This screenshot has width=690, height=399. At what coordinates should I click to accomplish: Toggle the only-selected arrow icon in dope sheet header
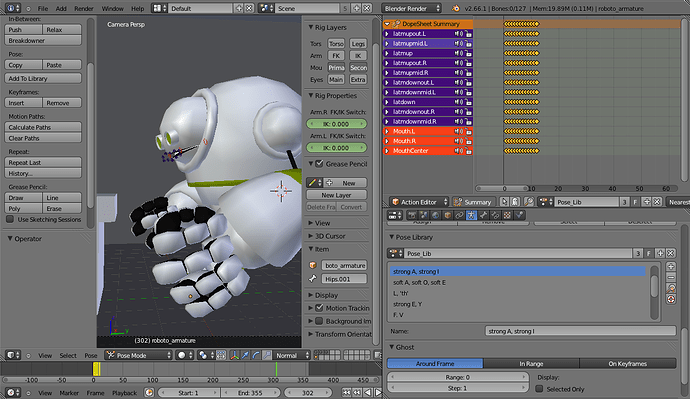pyautogui.click(x=504, y=202)
